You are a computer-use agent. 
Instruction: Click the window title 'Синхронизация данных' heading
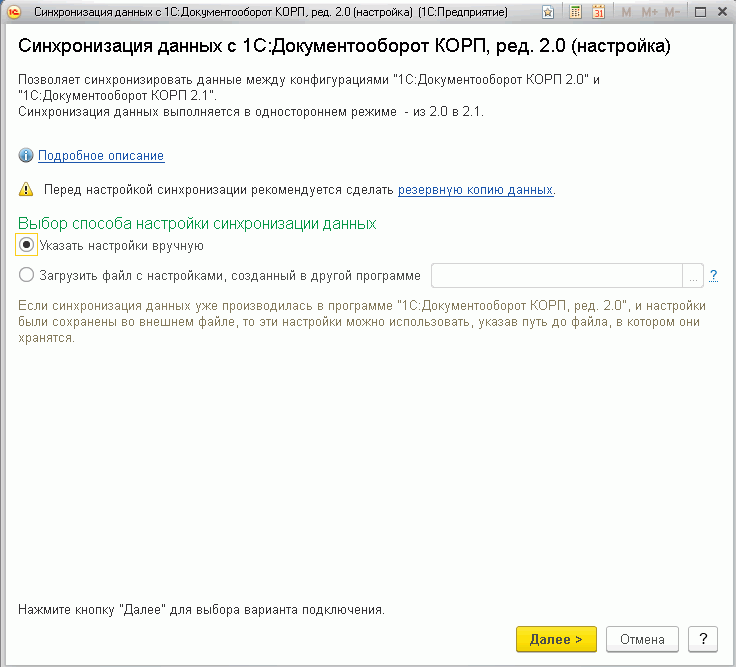[x=345, y=46]
